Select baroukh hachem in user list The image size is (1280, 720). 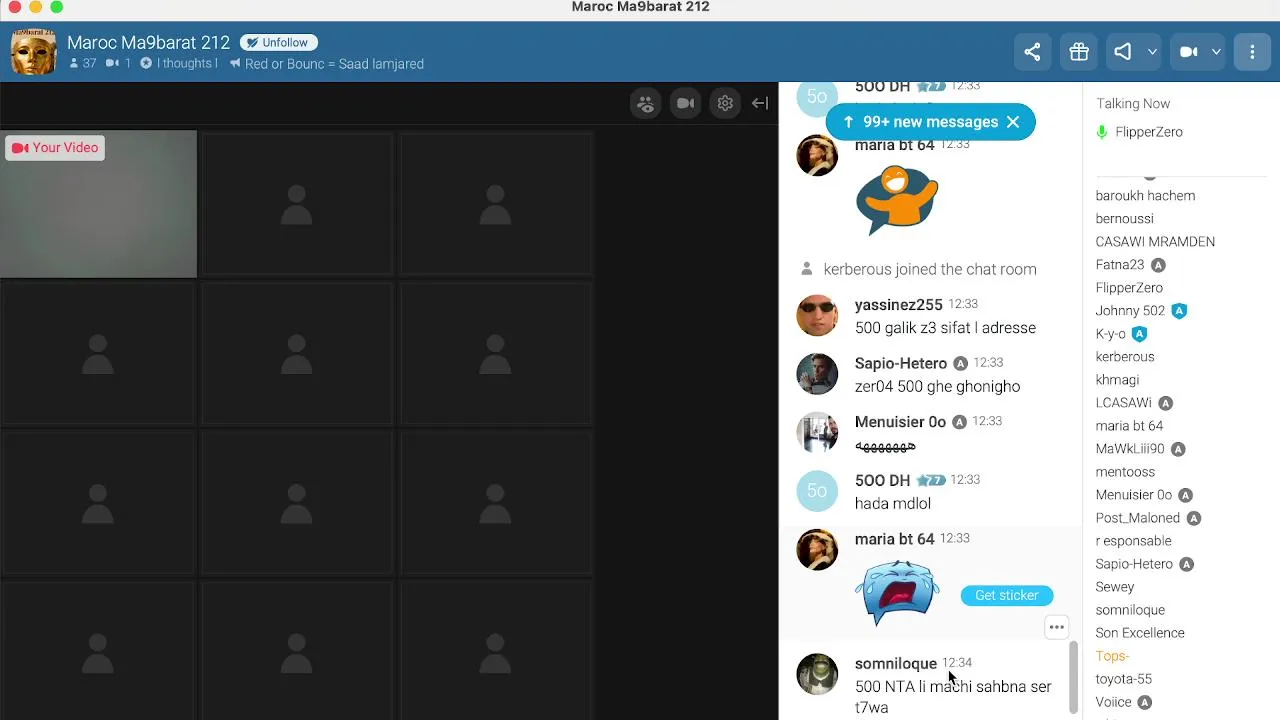pos(1145,196)
